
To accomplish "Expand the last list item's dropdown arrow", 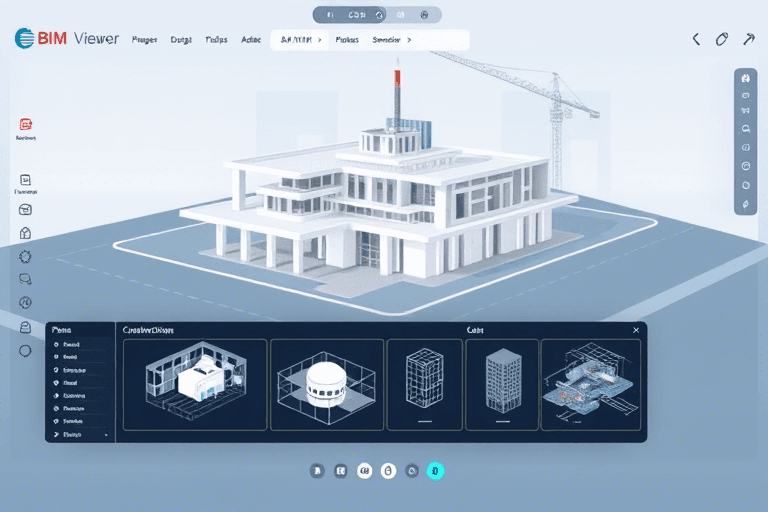I will point(105,435).
